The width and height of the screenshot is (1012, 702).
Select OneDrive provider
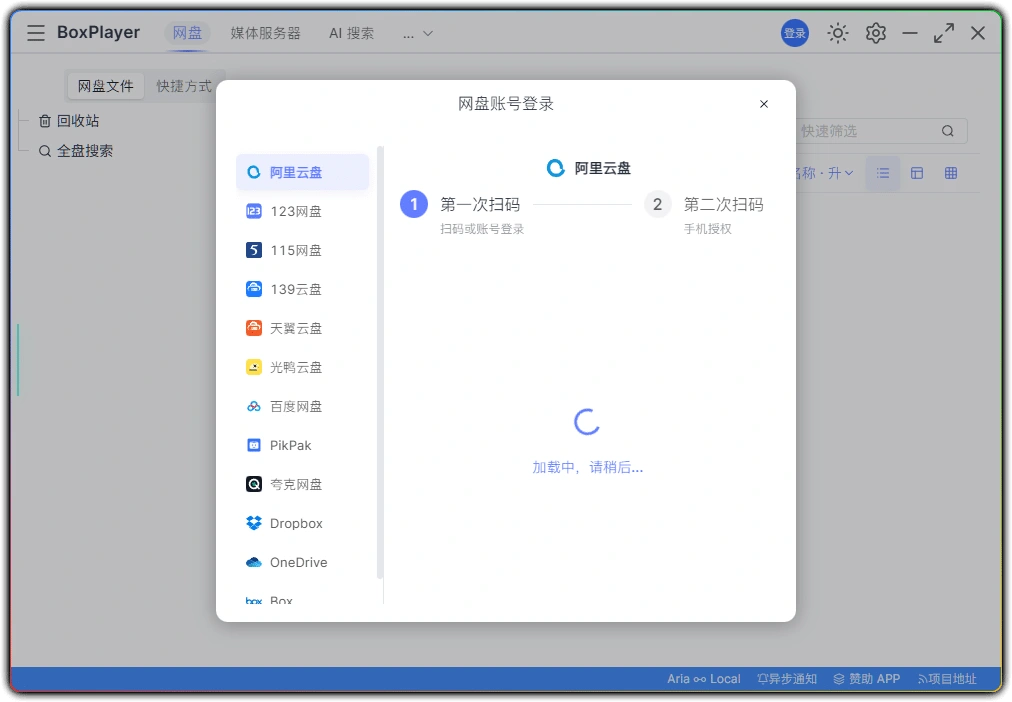(303, 563)
